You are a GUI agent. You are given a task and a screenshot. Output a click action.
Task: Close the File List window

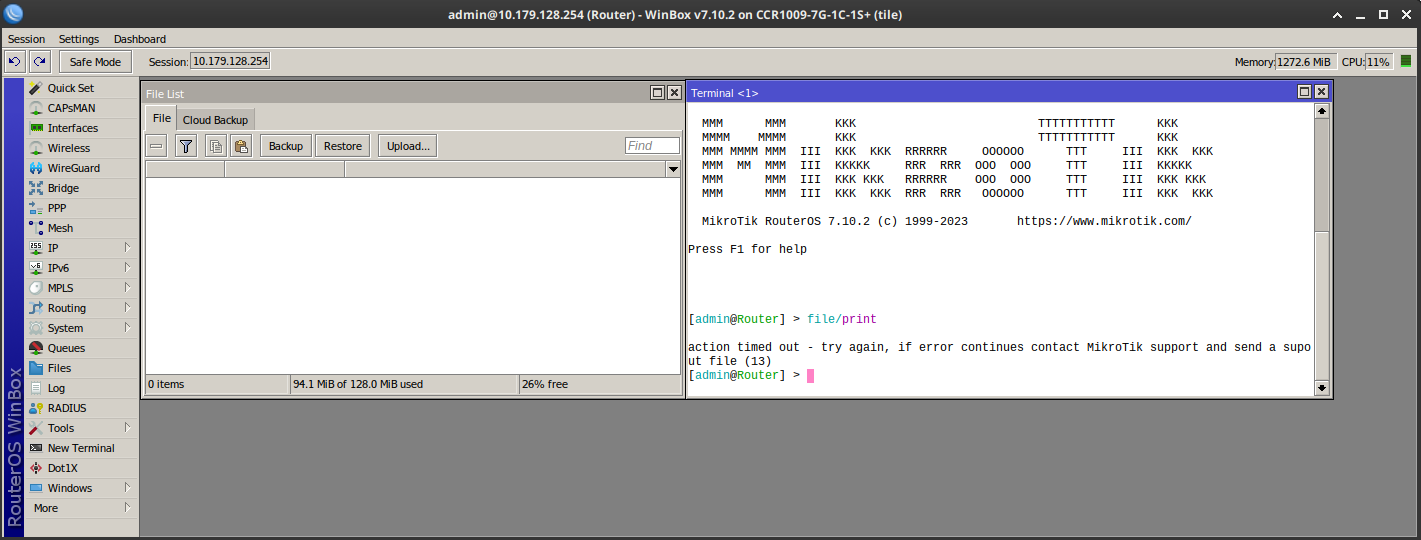(x=674, y=92)
